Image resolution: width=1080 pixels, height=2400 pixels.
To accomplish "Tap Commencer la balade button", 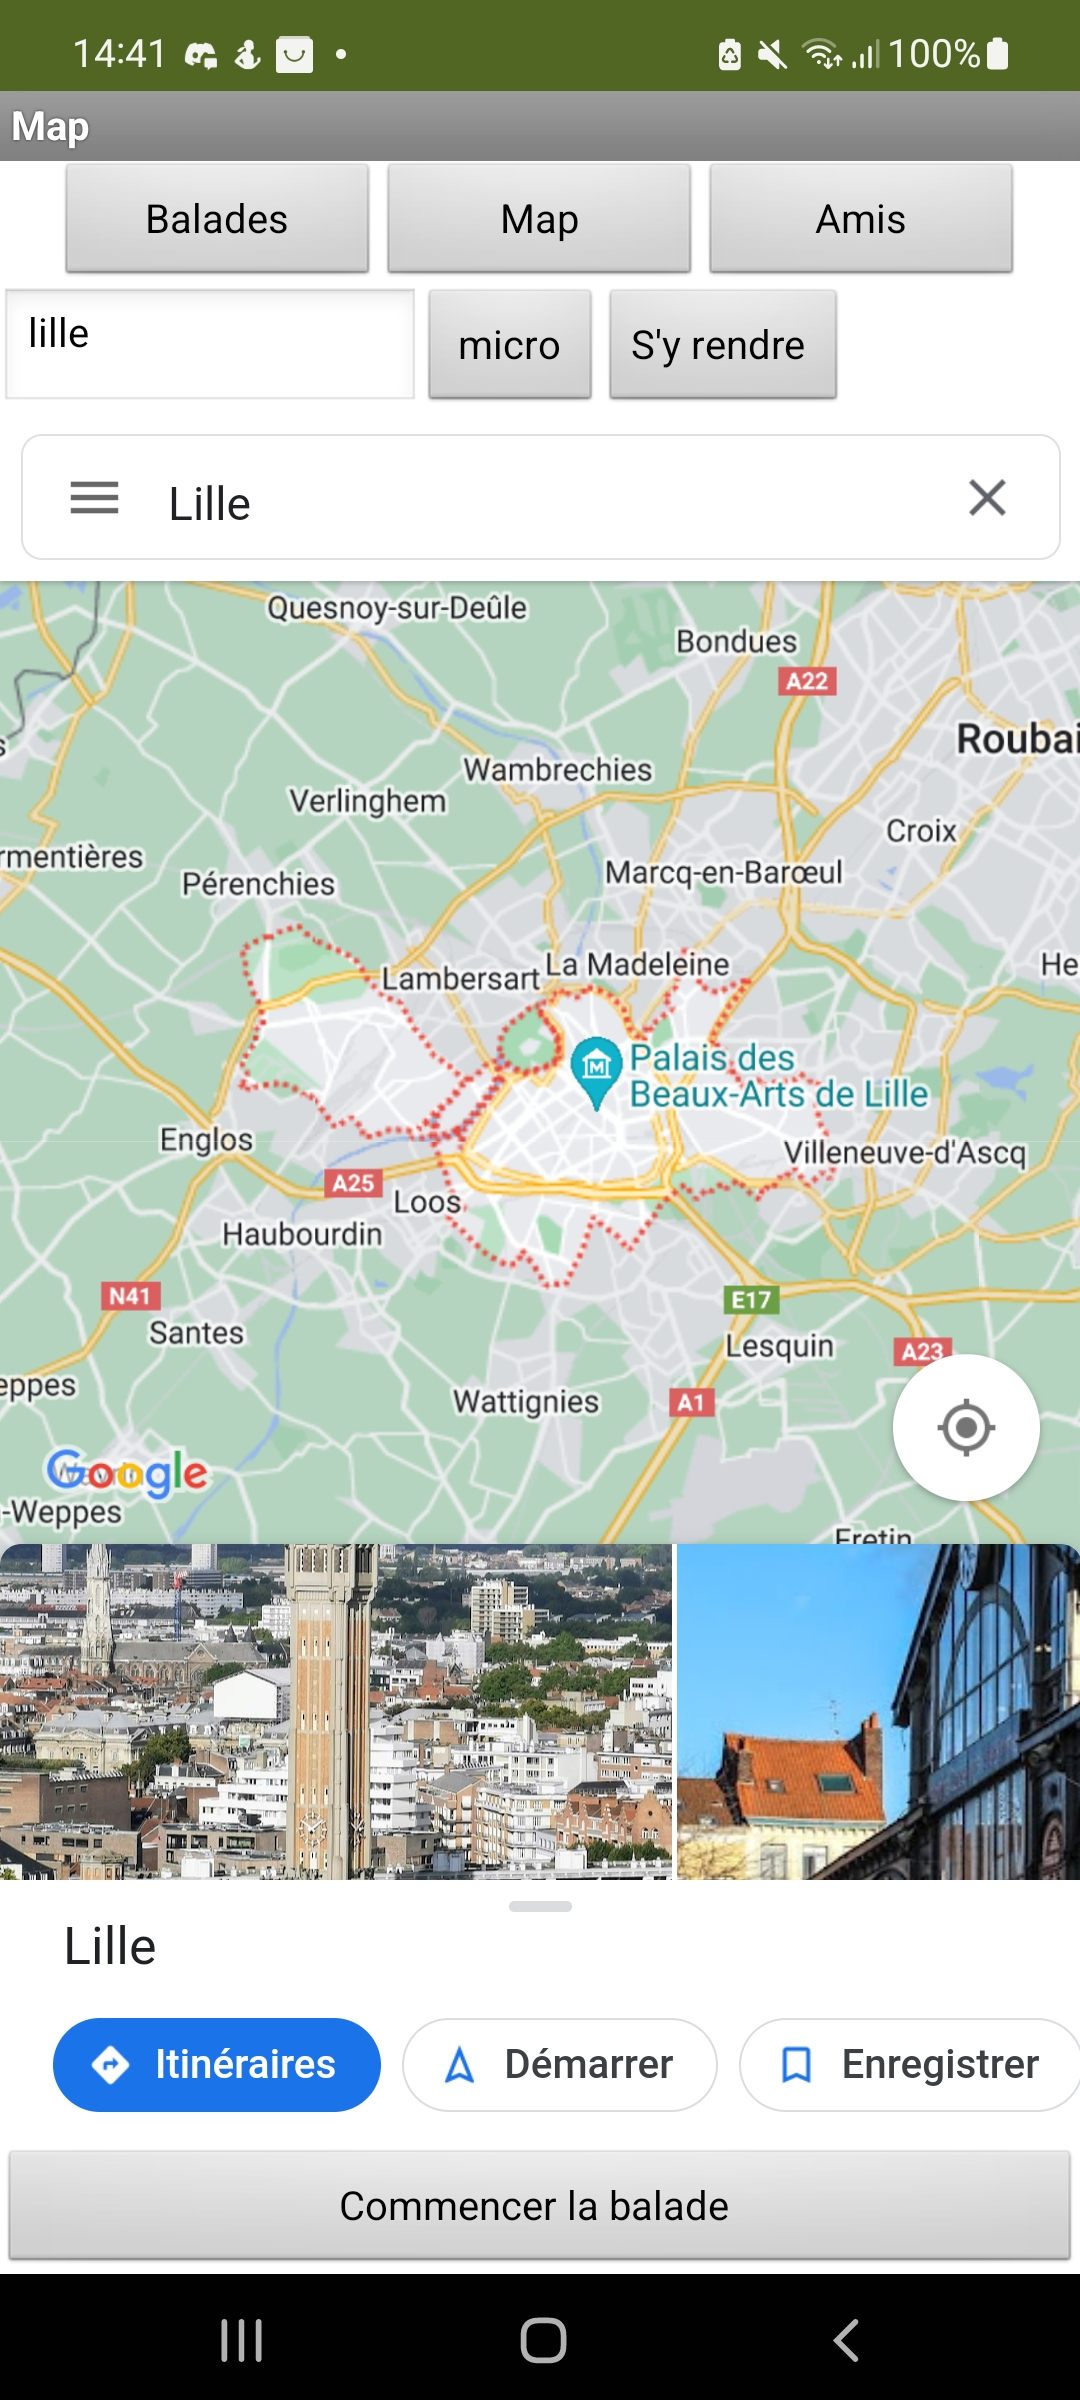I will pyautogui.click(x=539, y=2206).
